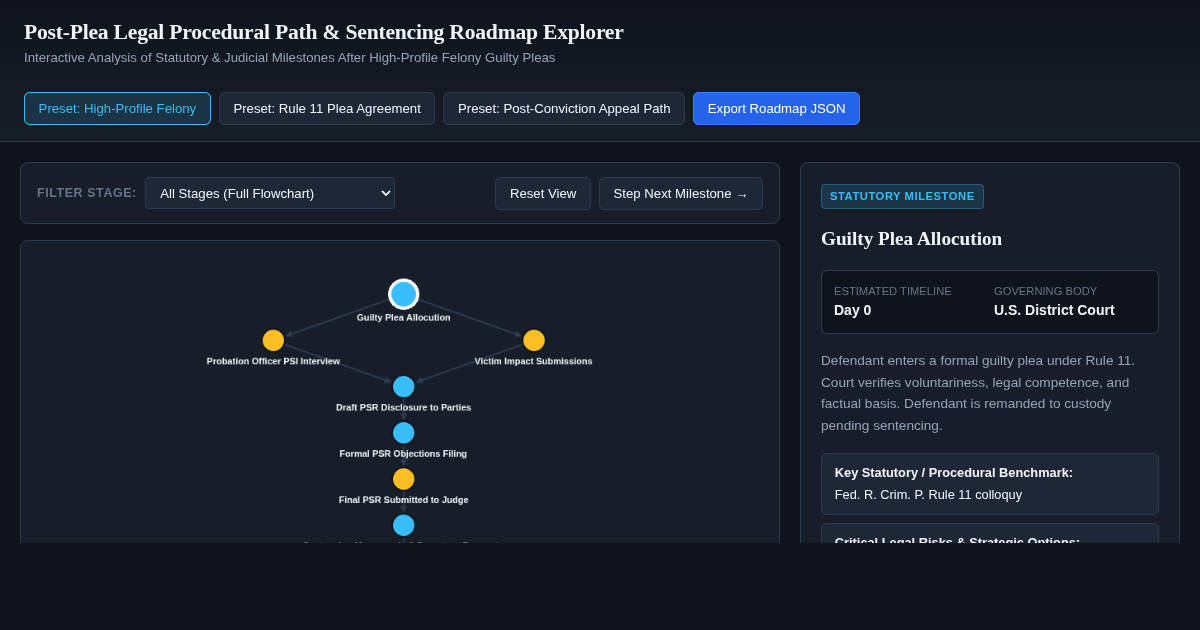Click the 'Governing Body' label
The width and height of the screenshot is (1200, 630).
point(1045,291)
